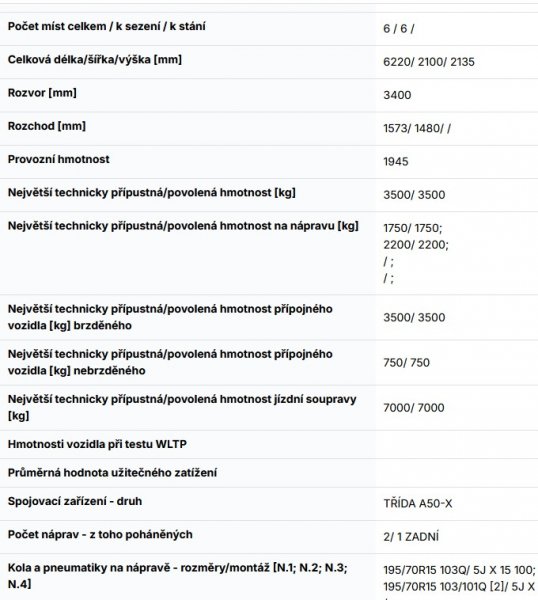The width and height of the screenshot is (538, 600).
Task: Click the axle load value 1750/ 1750
Action: click(x=412, y=228)
